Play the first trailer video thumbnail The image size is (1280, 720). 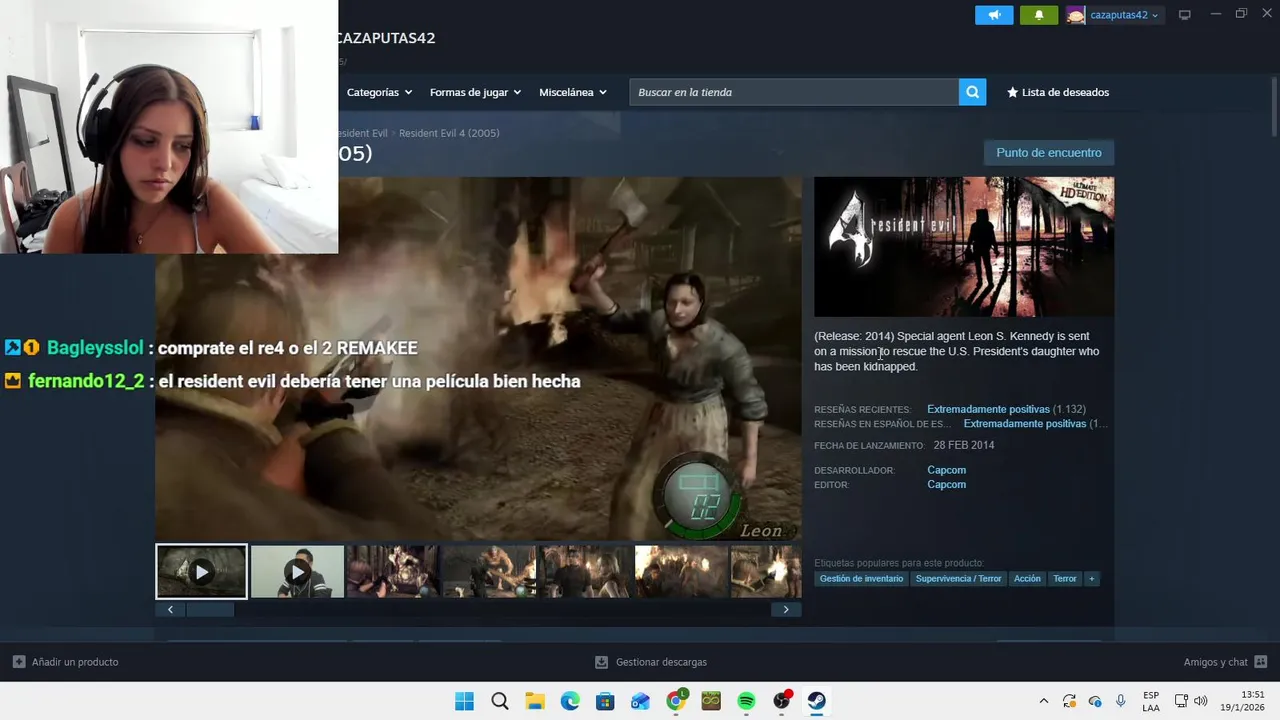(x=201, y=572)
